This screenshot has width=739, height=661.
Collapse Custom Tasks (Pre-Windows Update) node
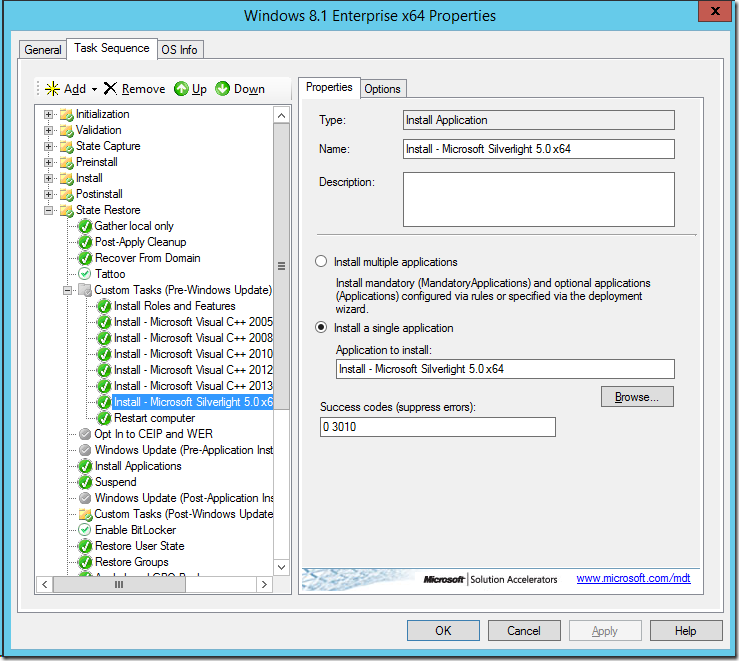pos(67,290)
